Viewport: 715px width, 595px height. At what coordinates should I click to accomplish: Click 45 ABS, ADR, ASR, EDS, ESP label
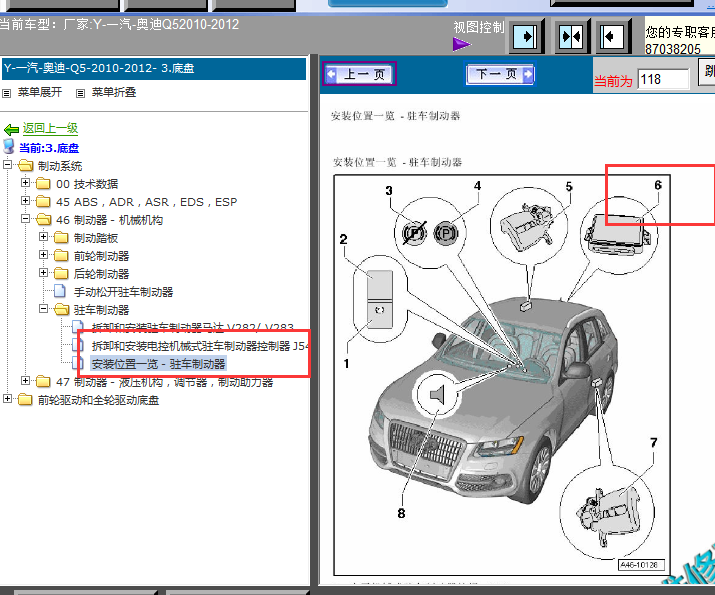(146, 202)
